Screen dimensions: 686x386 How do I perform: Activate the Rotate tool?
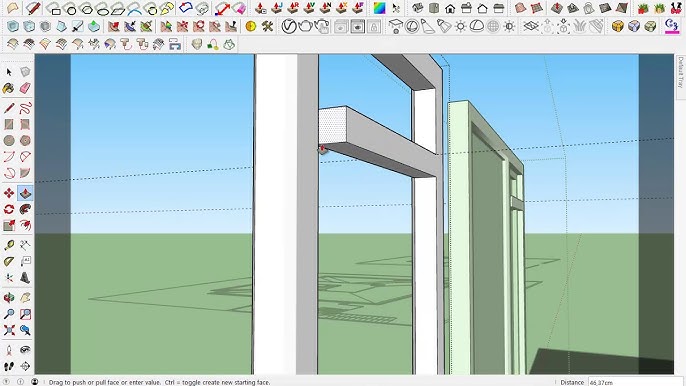coord(9,209)
